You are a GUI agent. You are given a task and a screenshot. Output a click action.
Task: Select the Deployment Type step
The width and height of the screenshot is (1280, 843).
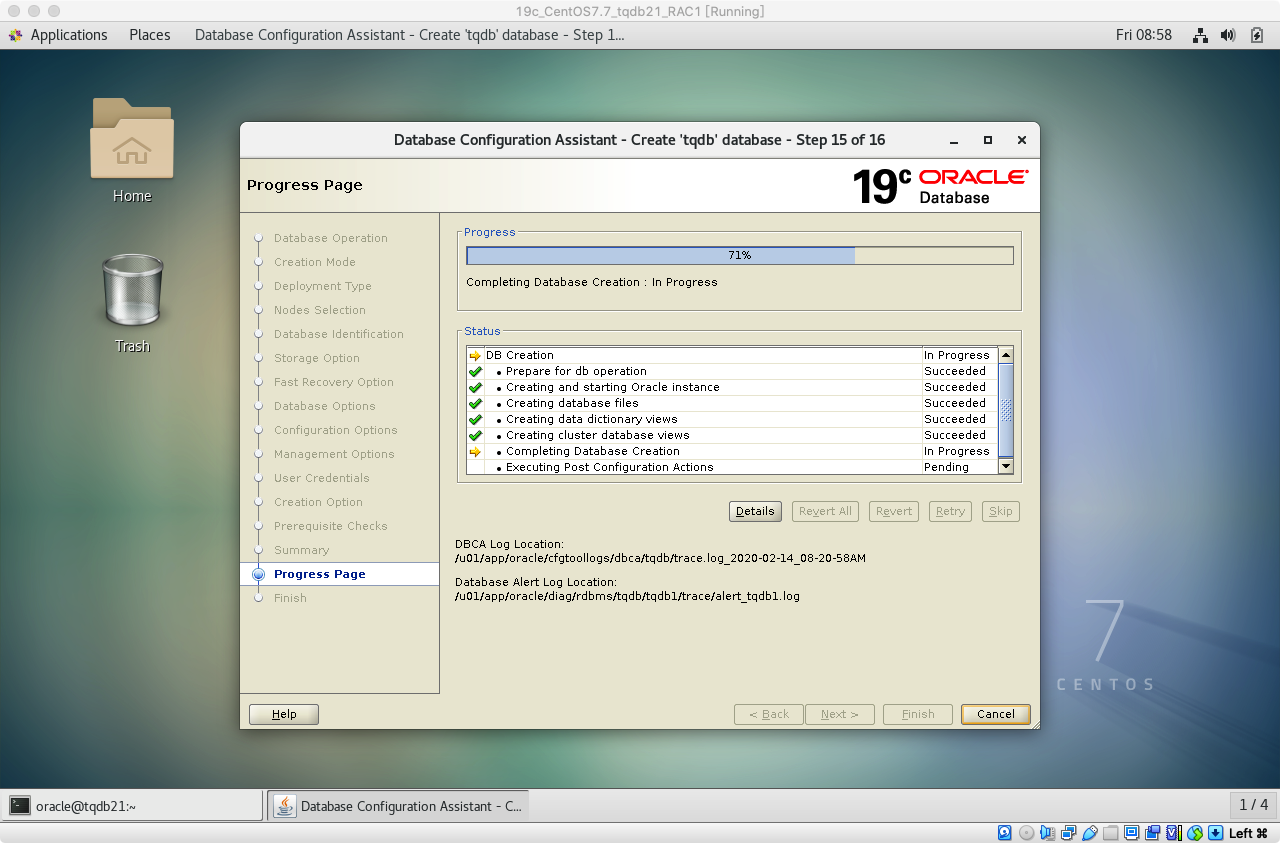coord(323,286)
